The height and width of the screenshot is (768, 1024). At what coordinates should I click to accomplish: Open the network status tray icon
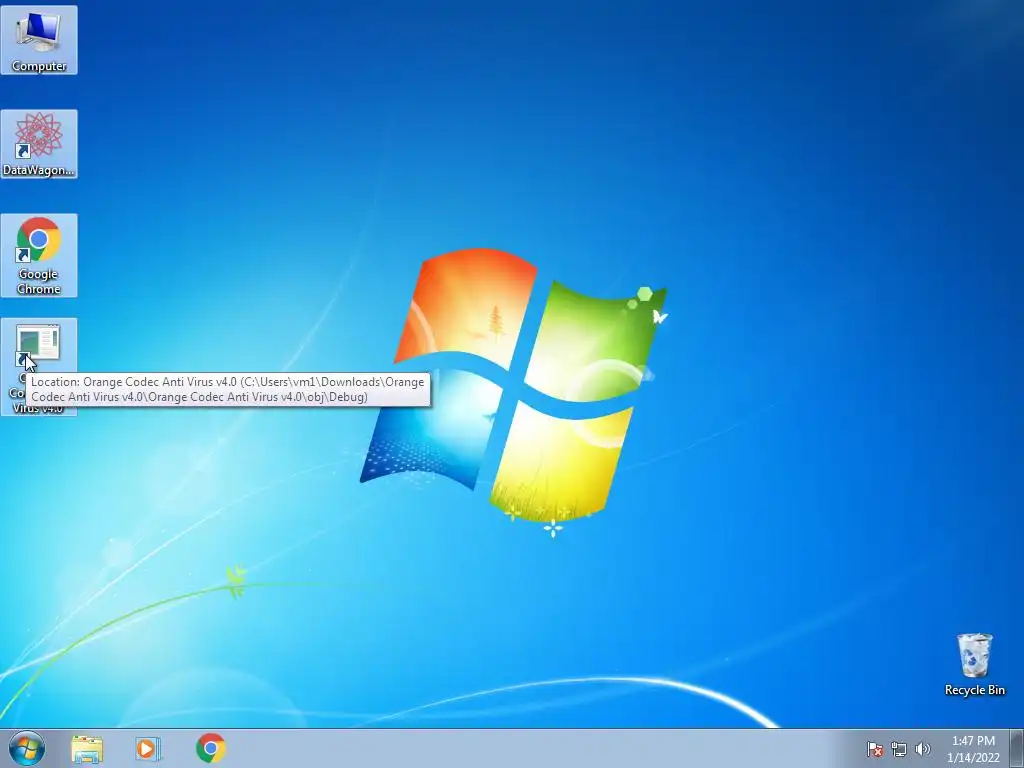coord(899,749)
